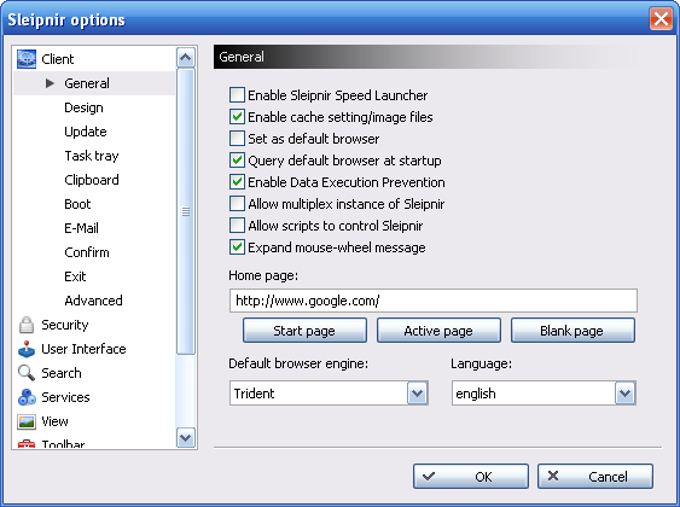Open the Default browser engine dropdown
Screen dimensions: 680x507
coord(417,393)
